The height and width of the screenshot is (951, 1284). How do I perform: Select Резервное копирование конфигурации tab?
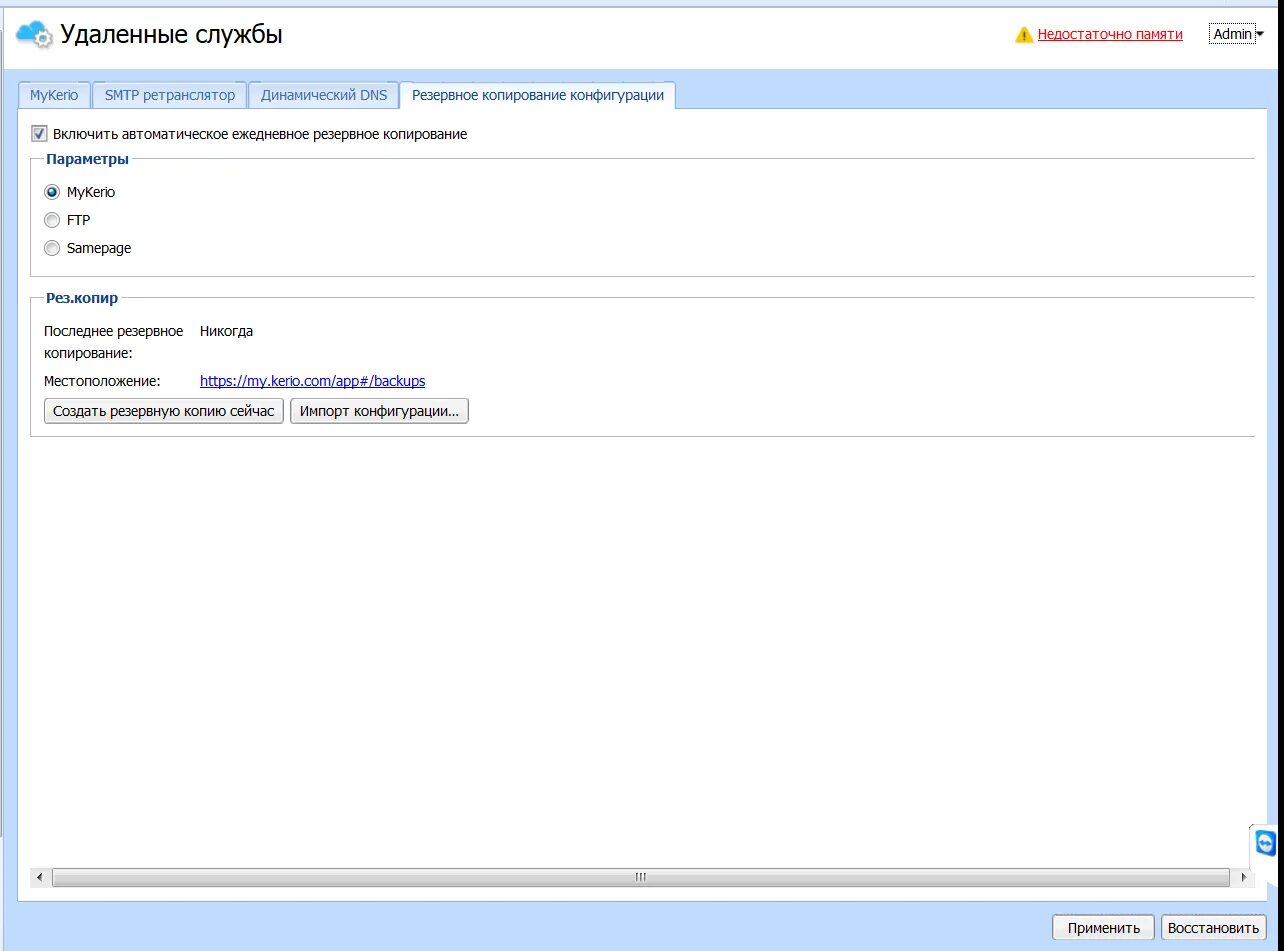tap(538, 95)
